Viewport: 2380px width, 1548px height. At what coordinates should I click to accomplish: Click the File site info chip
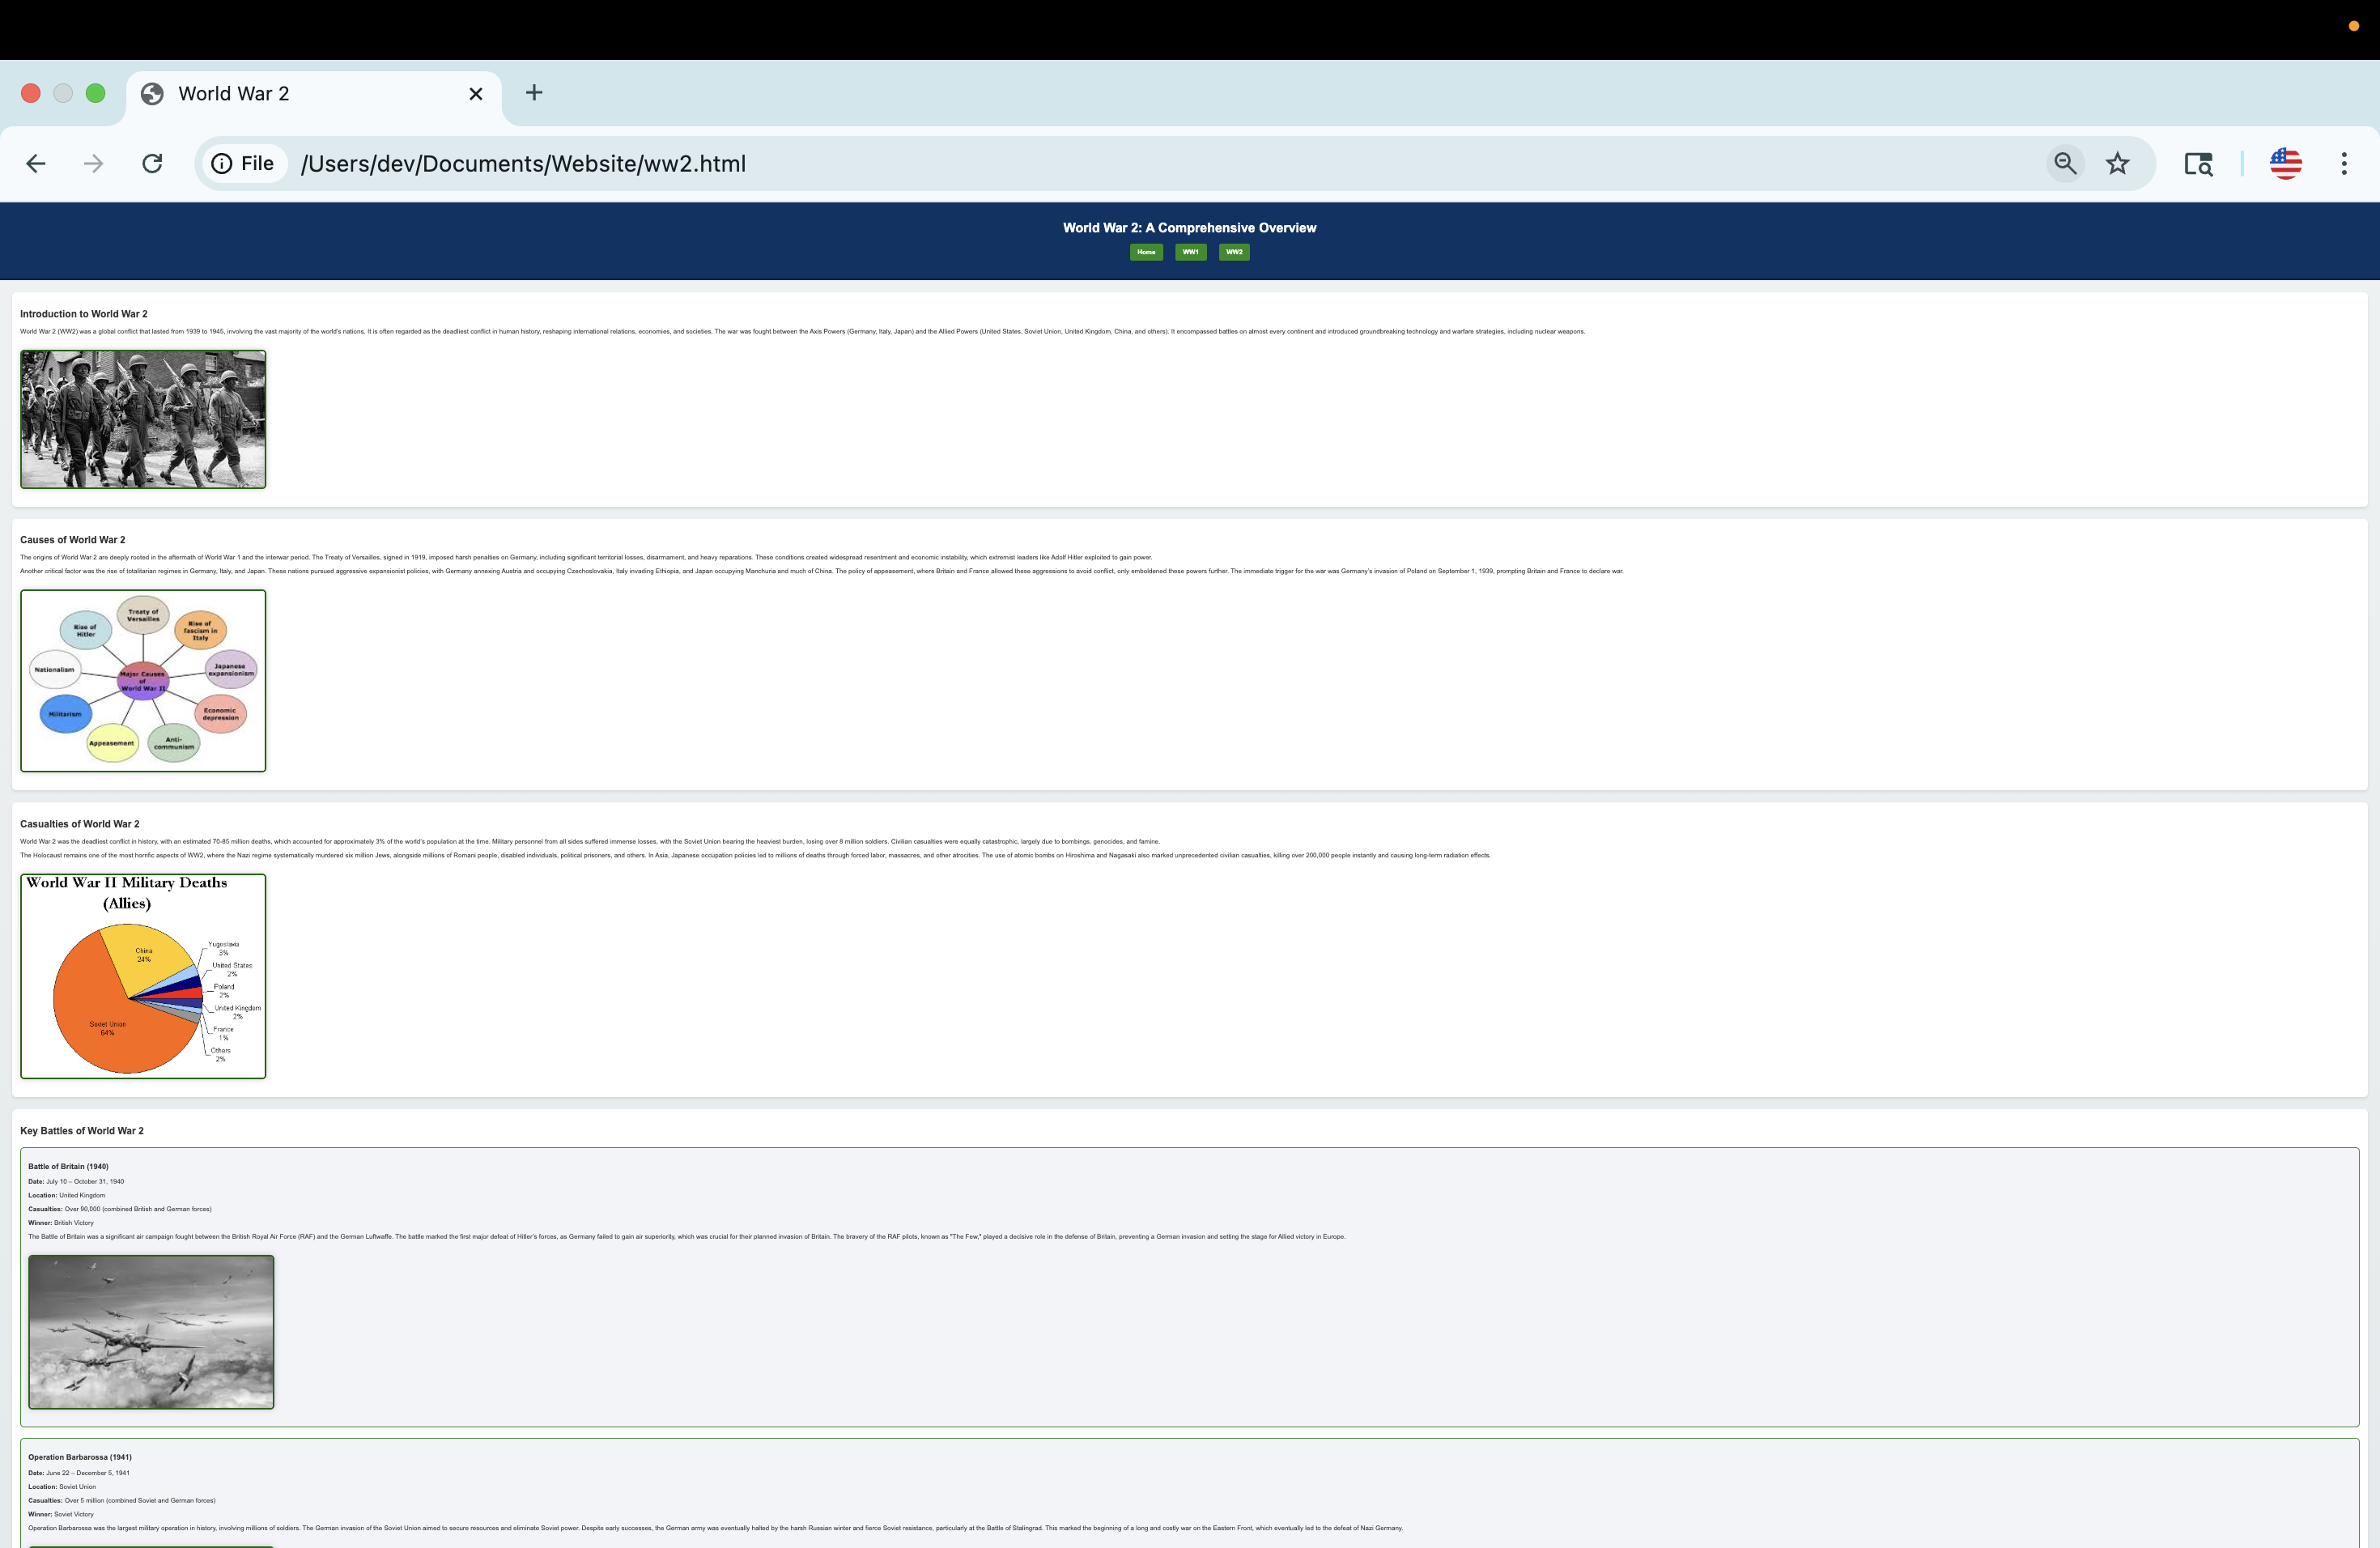click(244, 164)
